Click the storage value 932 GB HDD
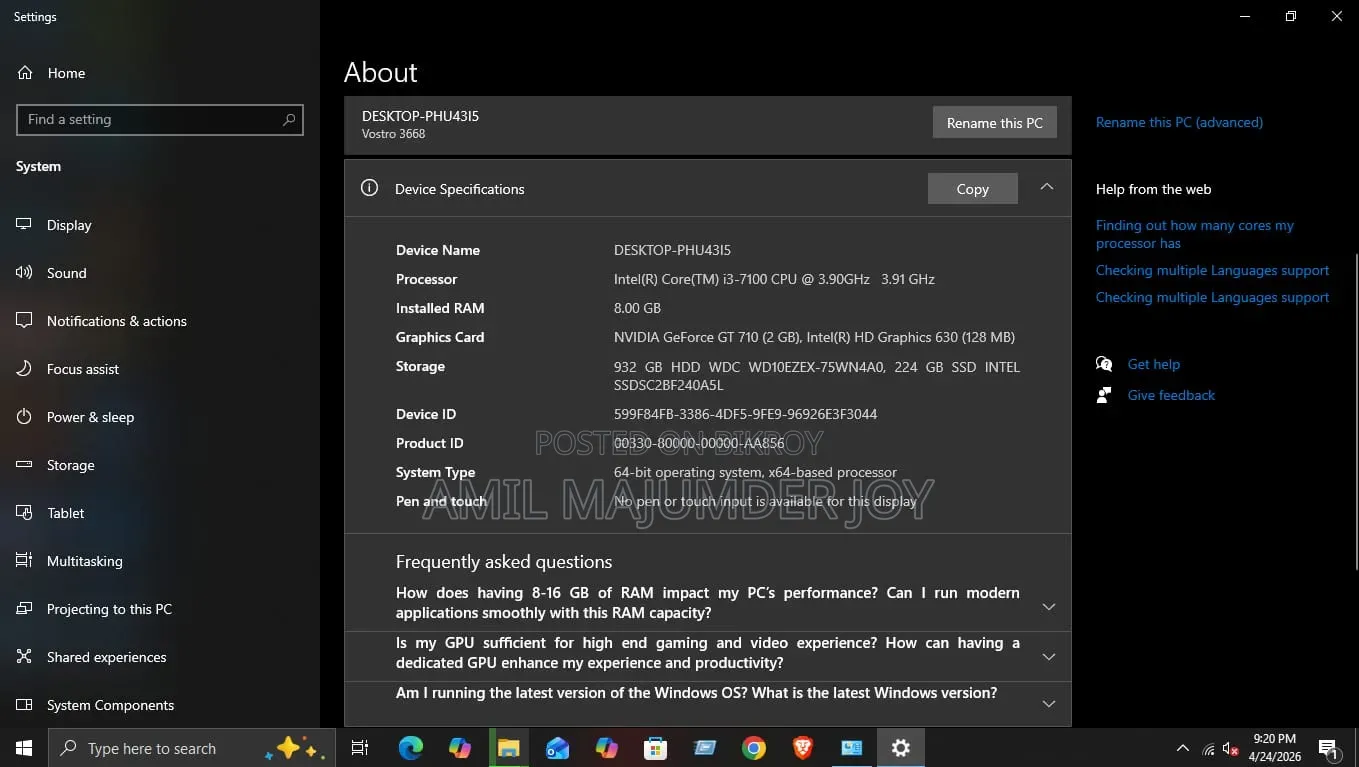Screen dimensions: 1359x767 coord(817,376)
